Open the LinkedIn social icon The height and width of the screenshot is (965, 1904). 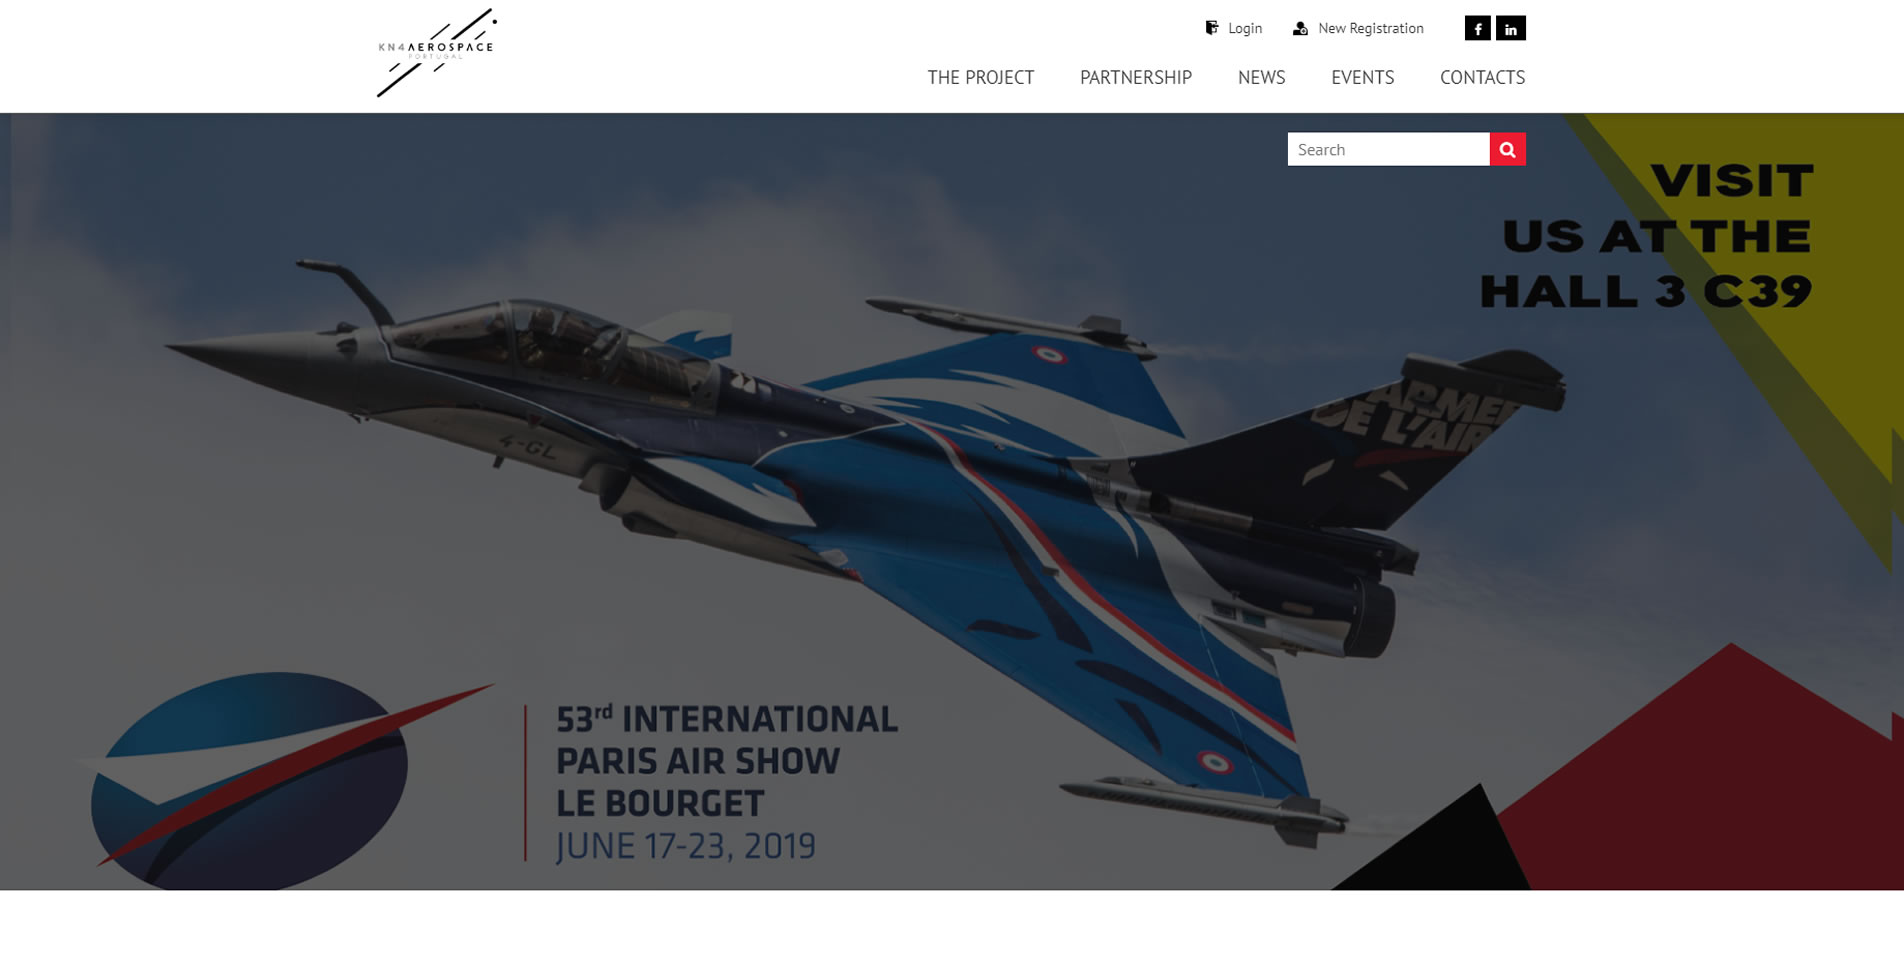pyautogui.click(x=1511, y=28)
